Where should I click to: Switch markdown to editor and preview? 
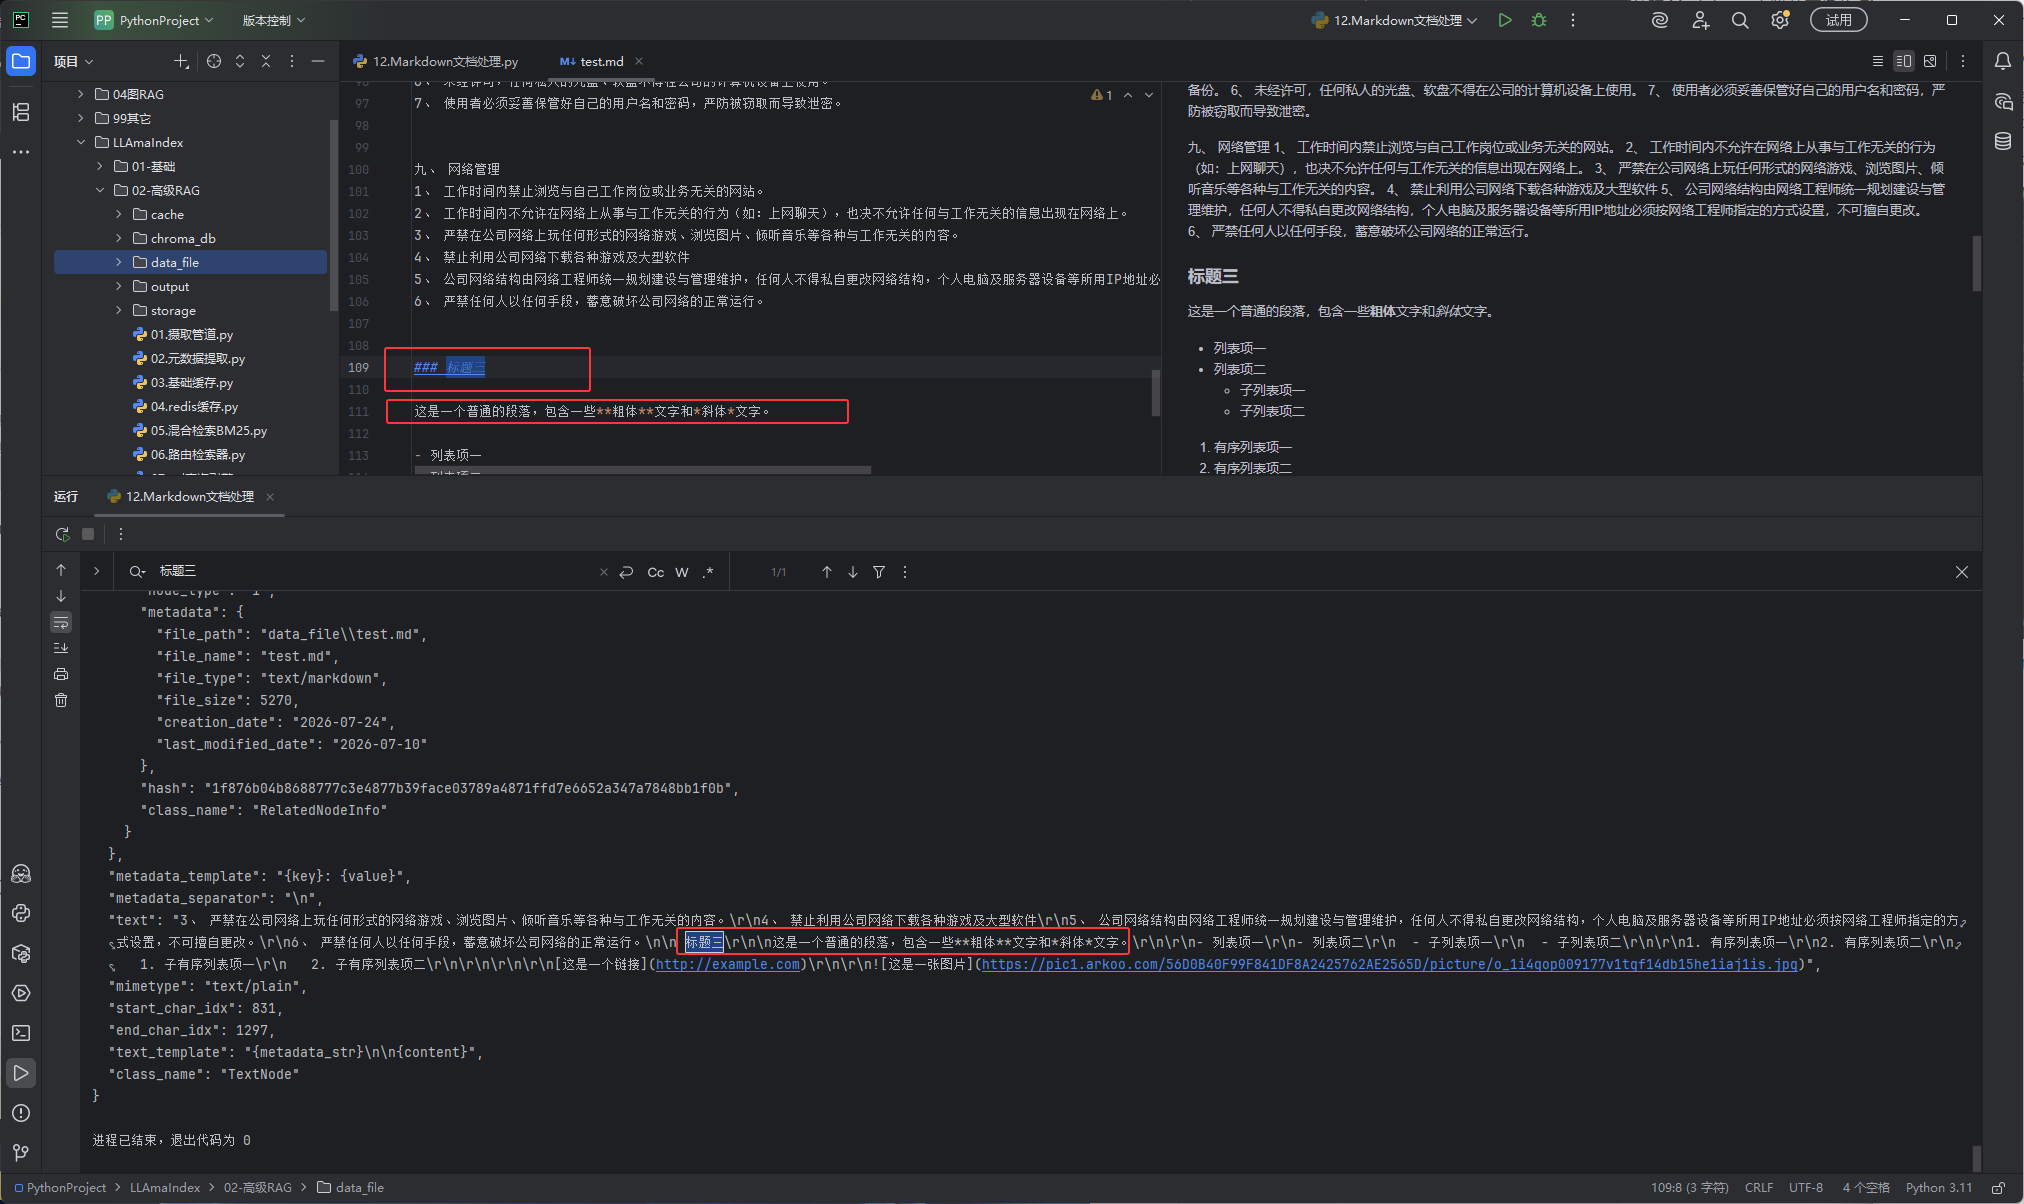pyautogui.click(x=1904, y=61)
